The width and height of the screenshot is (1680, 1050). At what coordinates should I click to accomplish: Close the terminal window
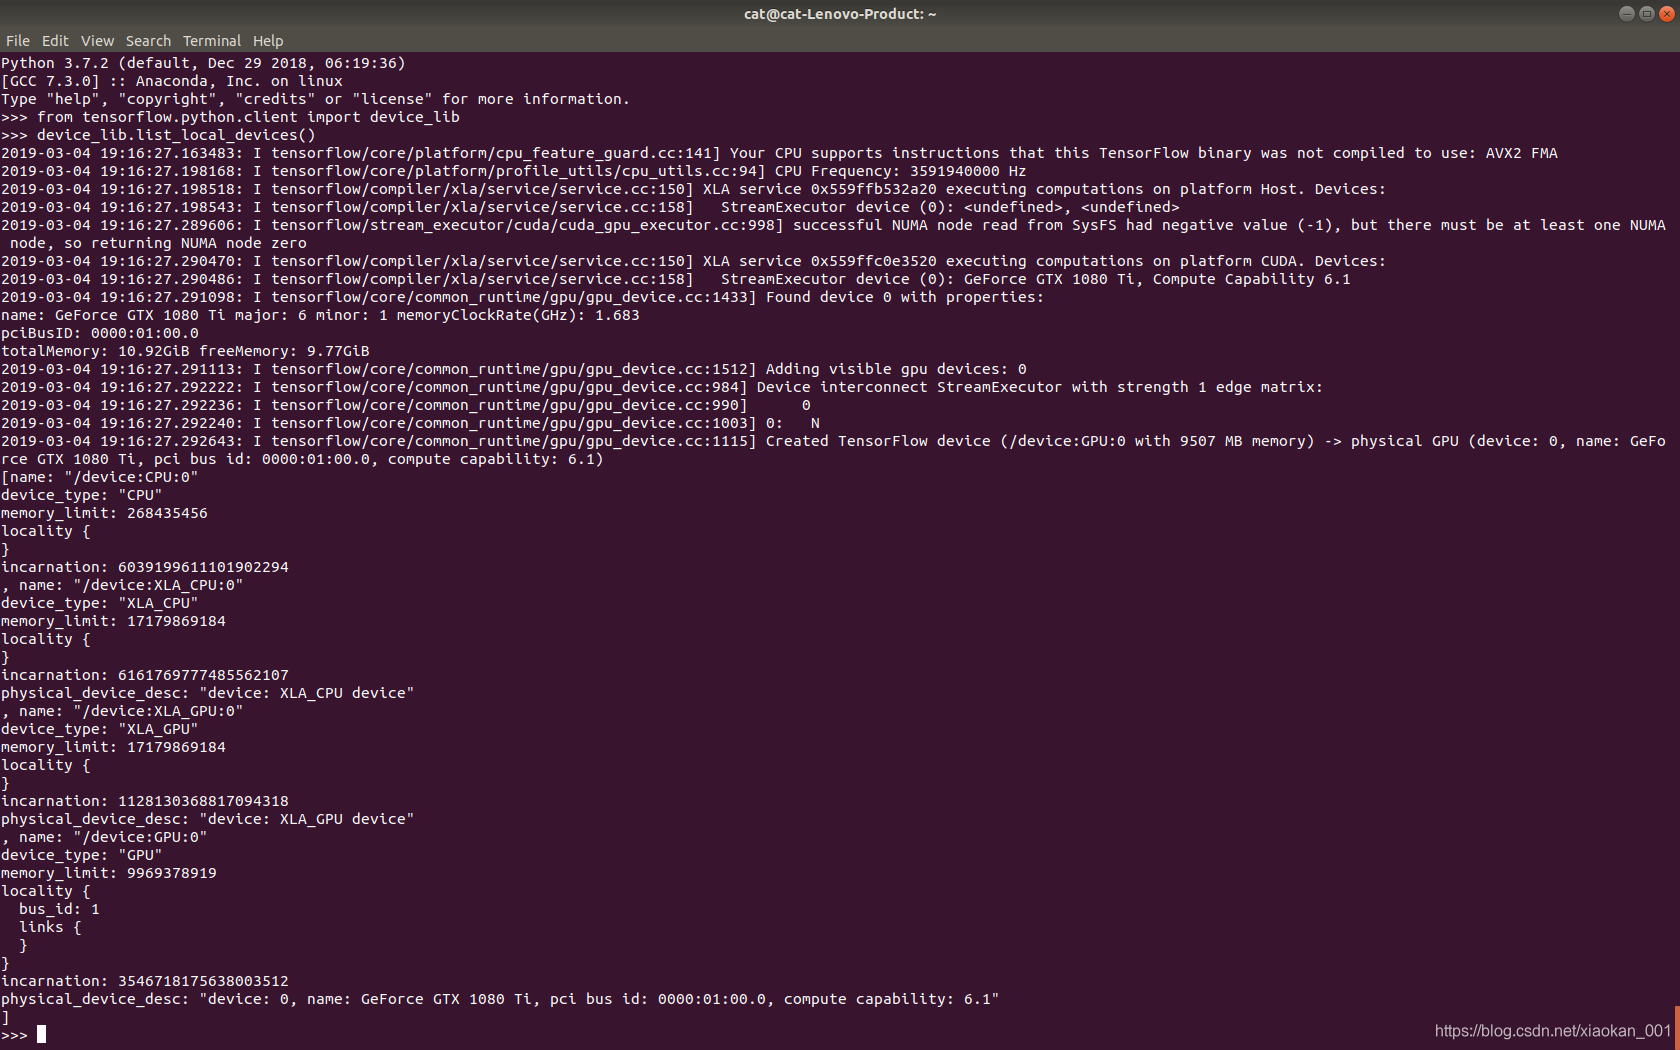(x=1666, y=13)
